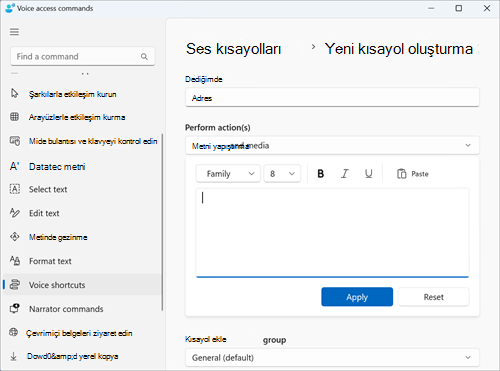The image size is (500, 371).
Task: Toggle Bold formatting
Action: [321, 174]
